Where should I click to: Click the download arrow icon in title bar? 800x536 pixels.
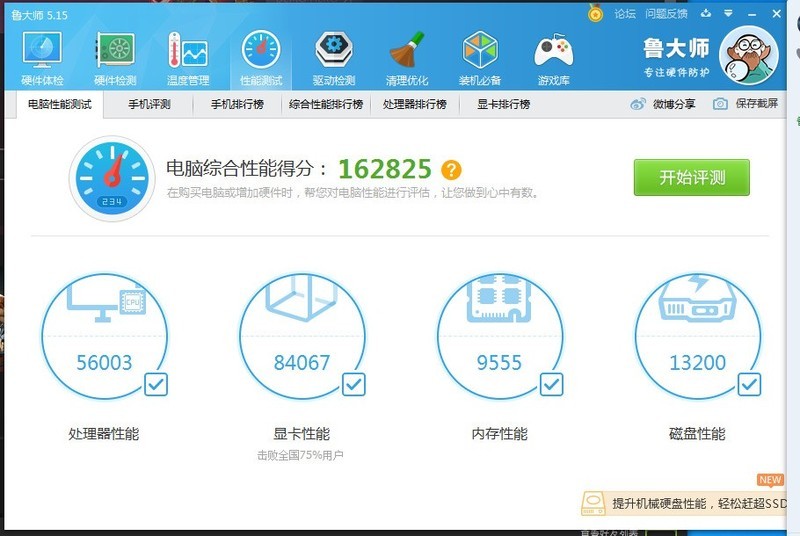point(706,13)
